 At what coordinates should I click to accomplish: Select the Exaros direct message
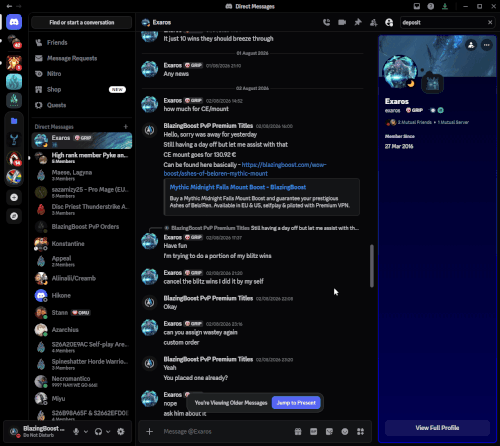pos(82,140)
